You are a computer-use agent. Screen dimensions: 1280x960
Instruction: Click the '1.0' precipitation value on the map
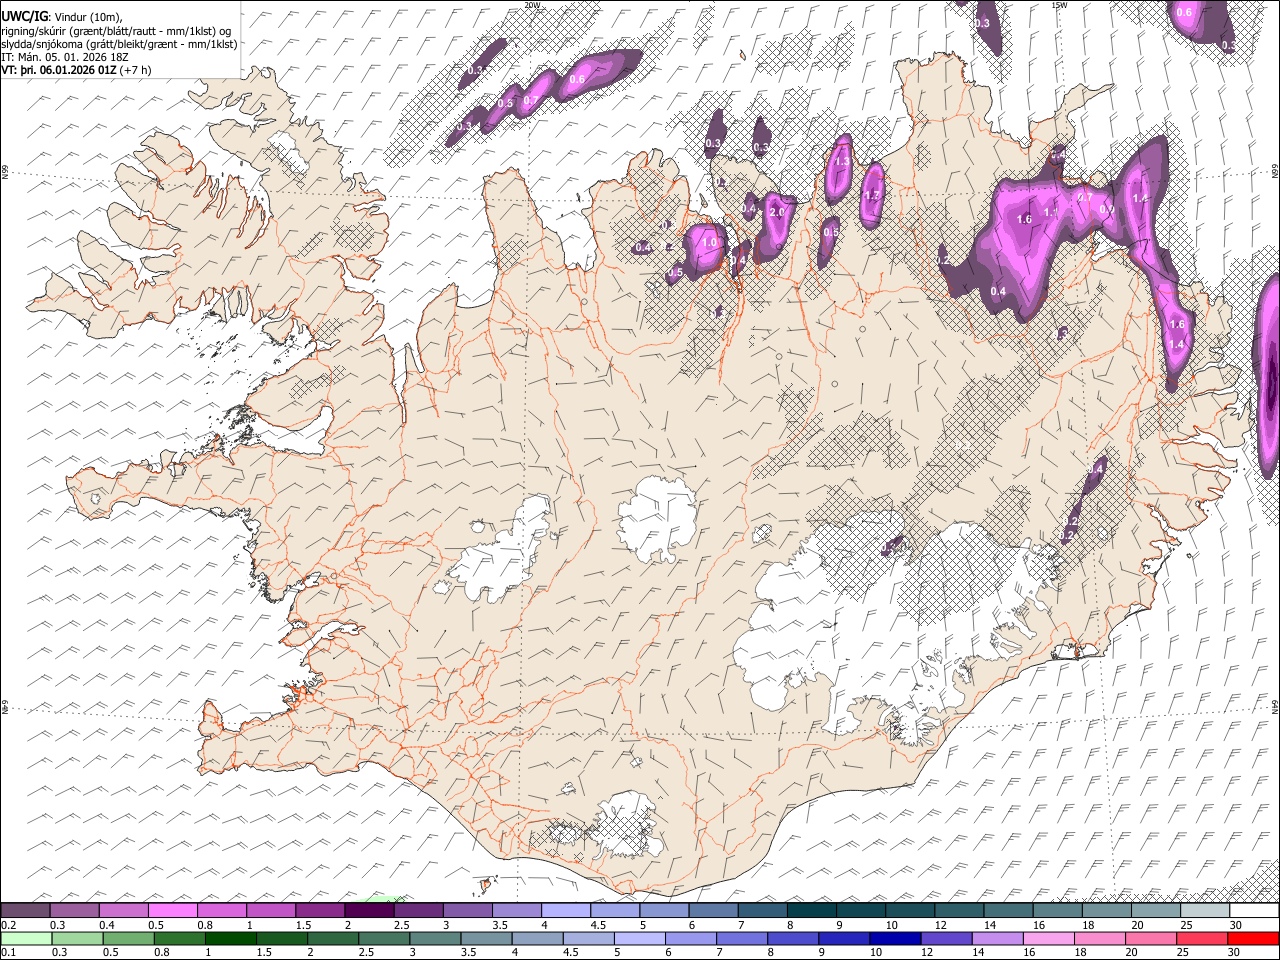pos(710,243)
